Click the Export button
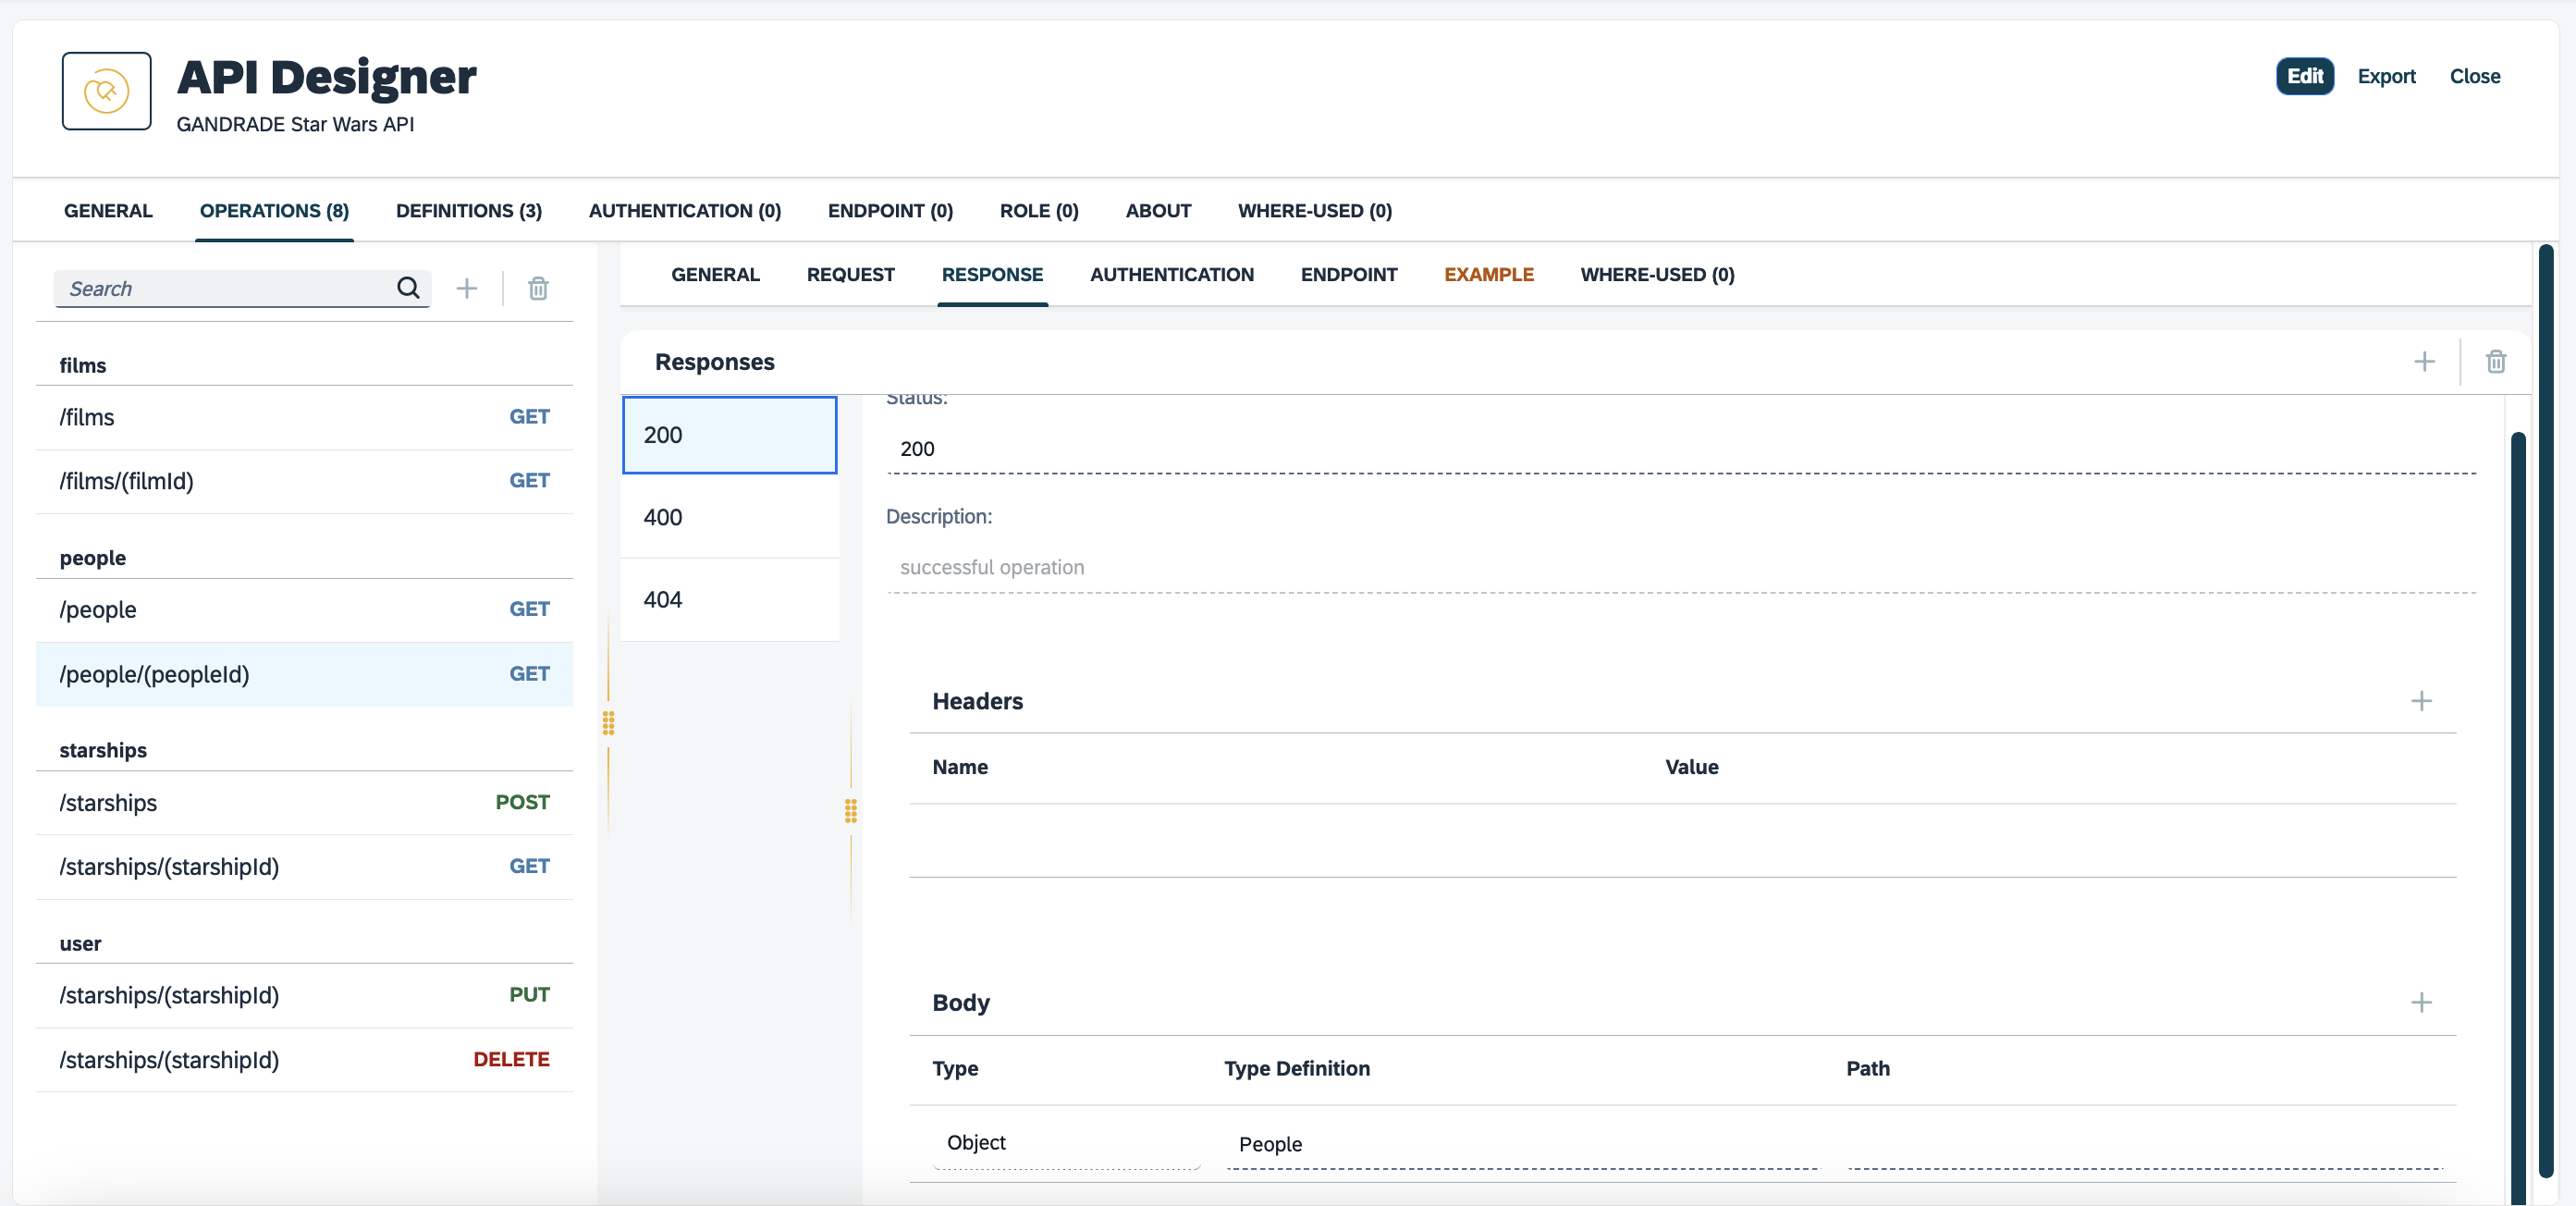The width and height of the screenshot is (2576, 1206). tap(2387, 76)
